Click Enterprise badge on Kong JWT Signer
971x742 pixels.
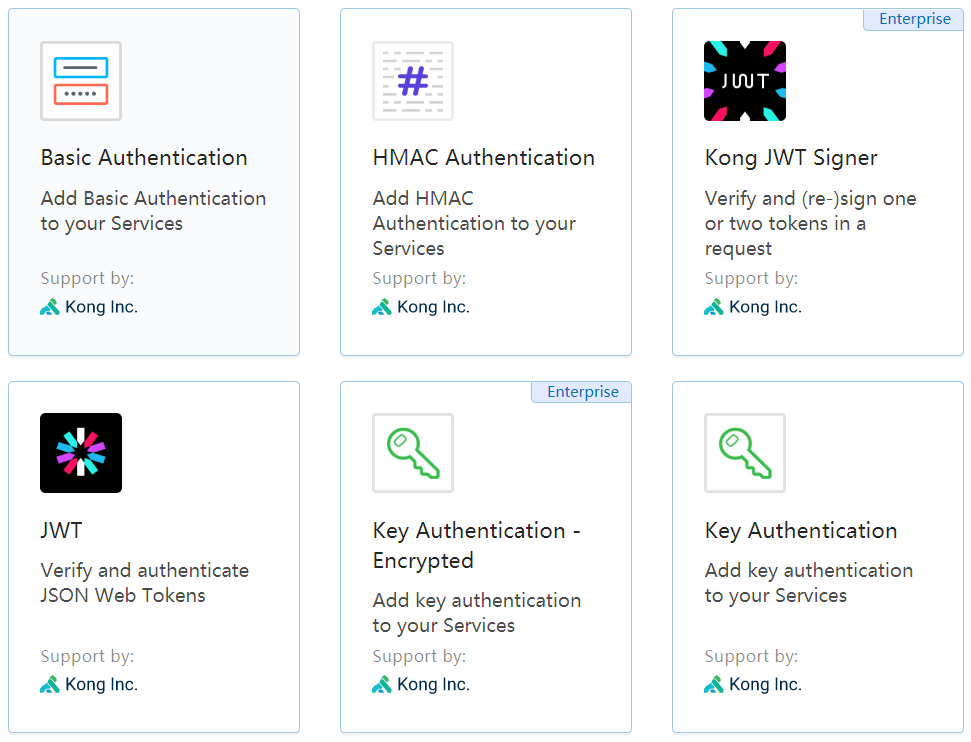914,19
